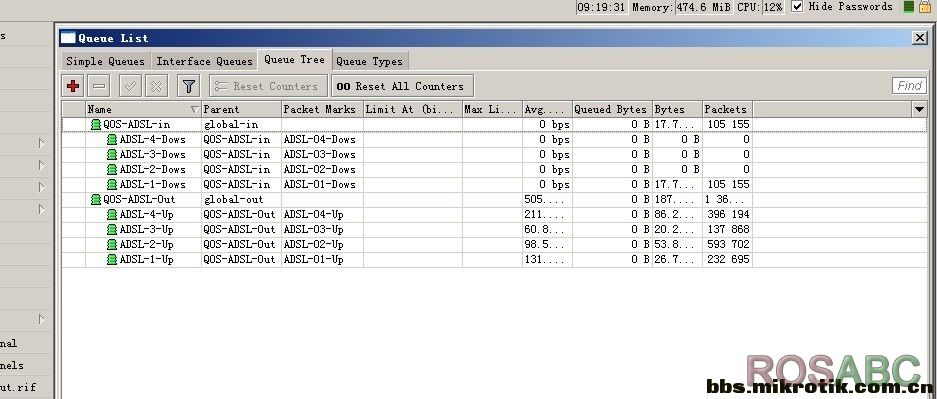Open the Filter funnel button
The height and width of the screenshot is (399, 937).
click(x=188, y=86)
